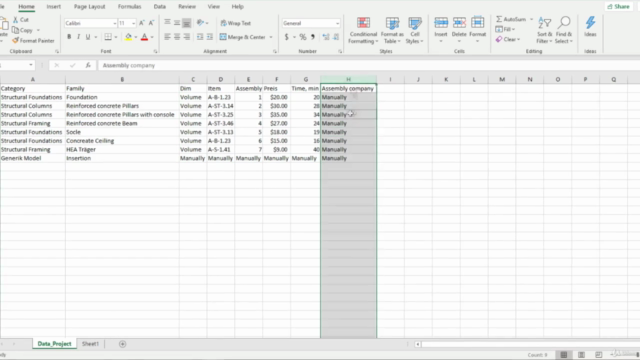Image resolution: width=640 pixels, height=360 pixels.
Task: Open Font settings dialog launcher
Action: coord(156,51)
